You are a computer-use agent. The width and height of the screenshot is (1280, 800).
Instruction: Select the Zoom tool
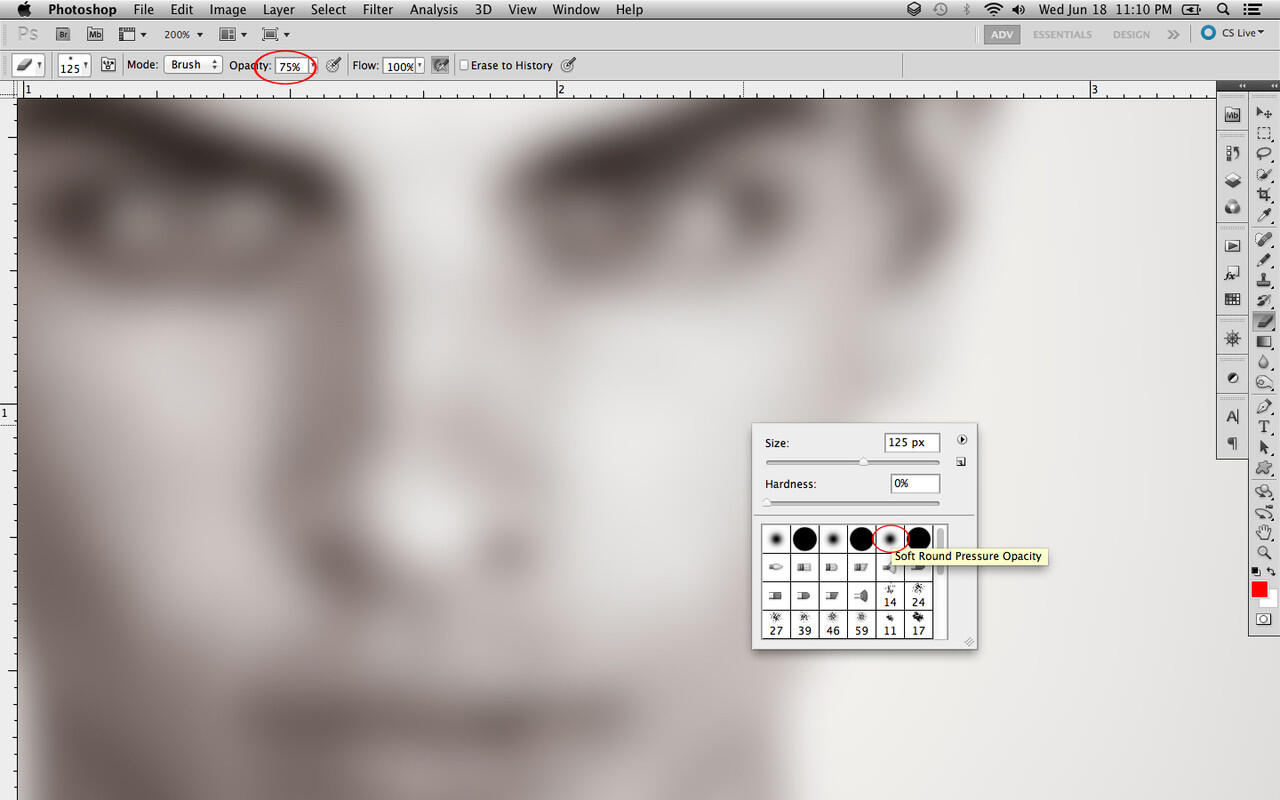tap(1264, 552)
